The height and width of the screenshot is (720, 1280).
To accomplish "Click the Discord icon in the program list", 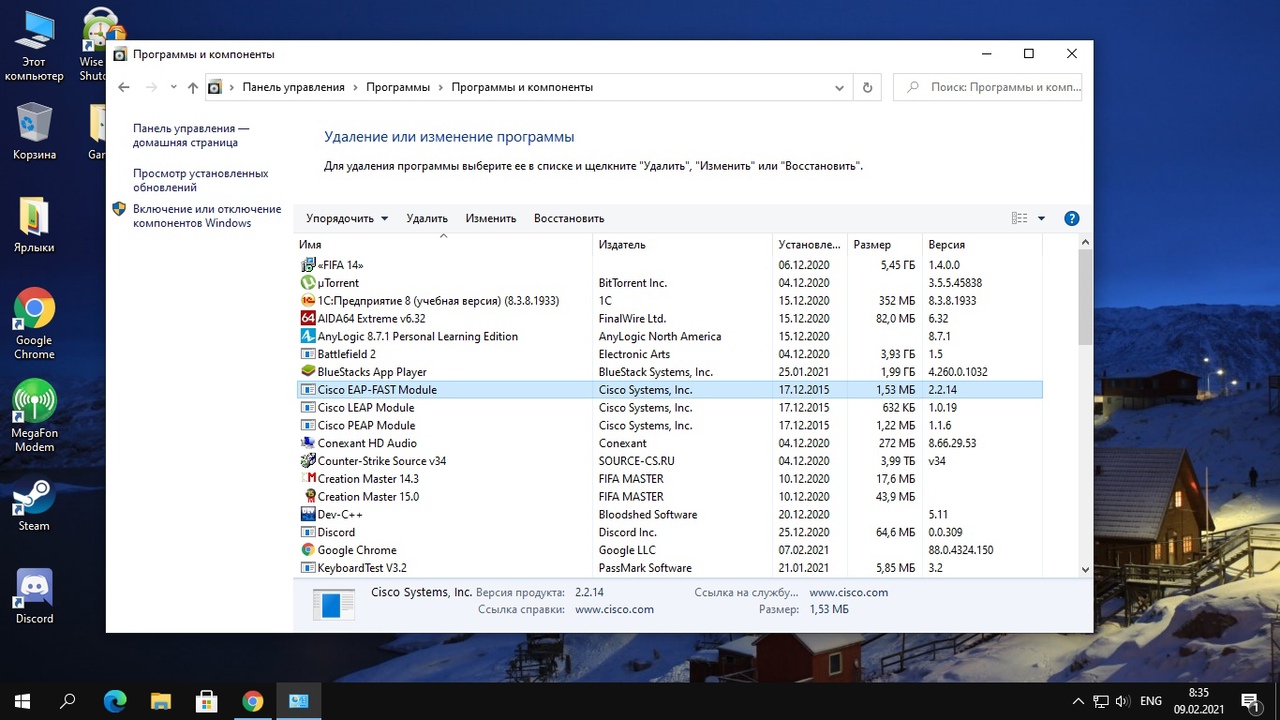I will click(308, 532).
